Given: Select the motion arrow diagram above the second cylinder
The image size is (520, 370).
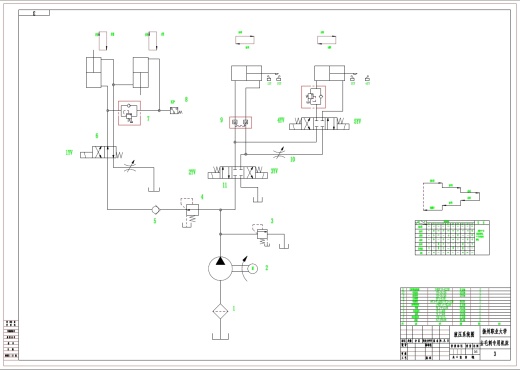Looking at the screenshot, I should pyautogui.click(x=153, y=41).
